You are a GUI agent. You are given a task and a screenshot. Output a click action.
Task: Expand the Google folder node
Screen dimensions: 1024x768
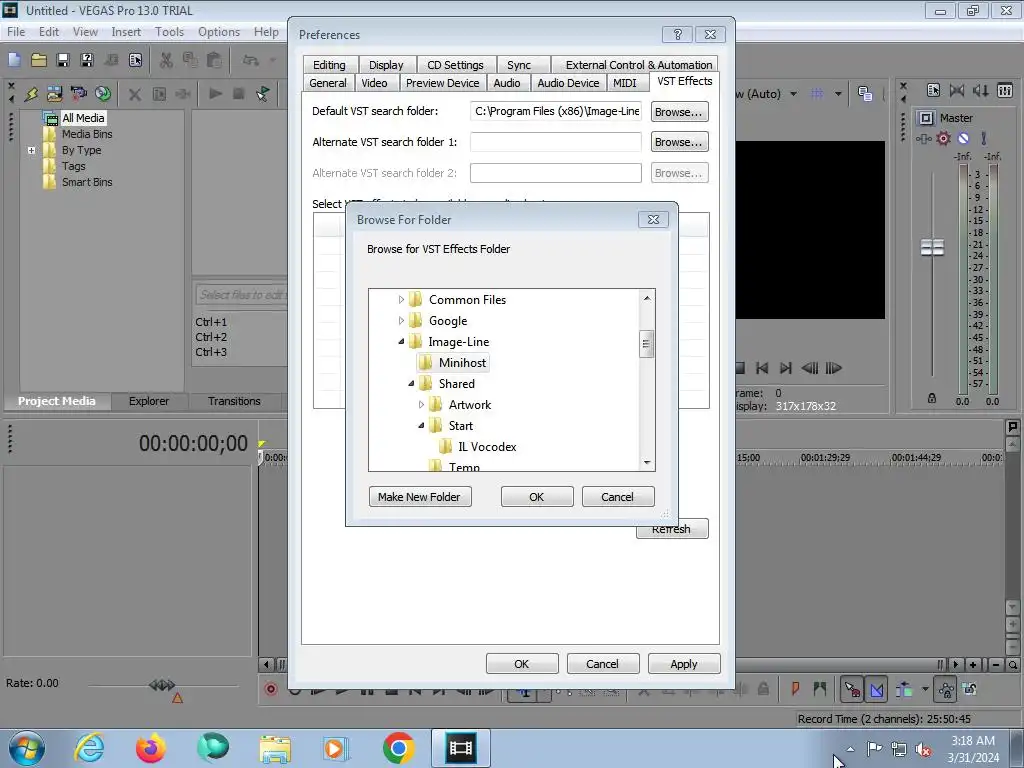click(401, 321)
